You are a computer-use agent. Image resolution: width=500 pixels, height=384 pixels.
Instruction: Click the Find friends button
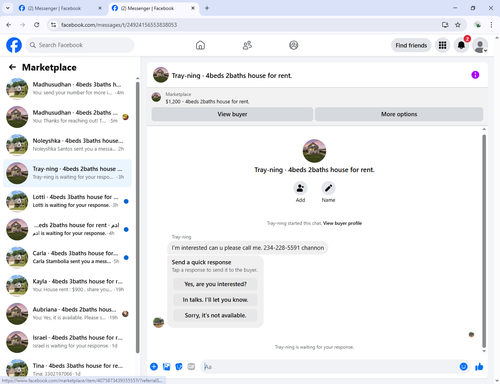tap(411, 45)
